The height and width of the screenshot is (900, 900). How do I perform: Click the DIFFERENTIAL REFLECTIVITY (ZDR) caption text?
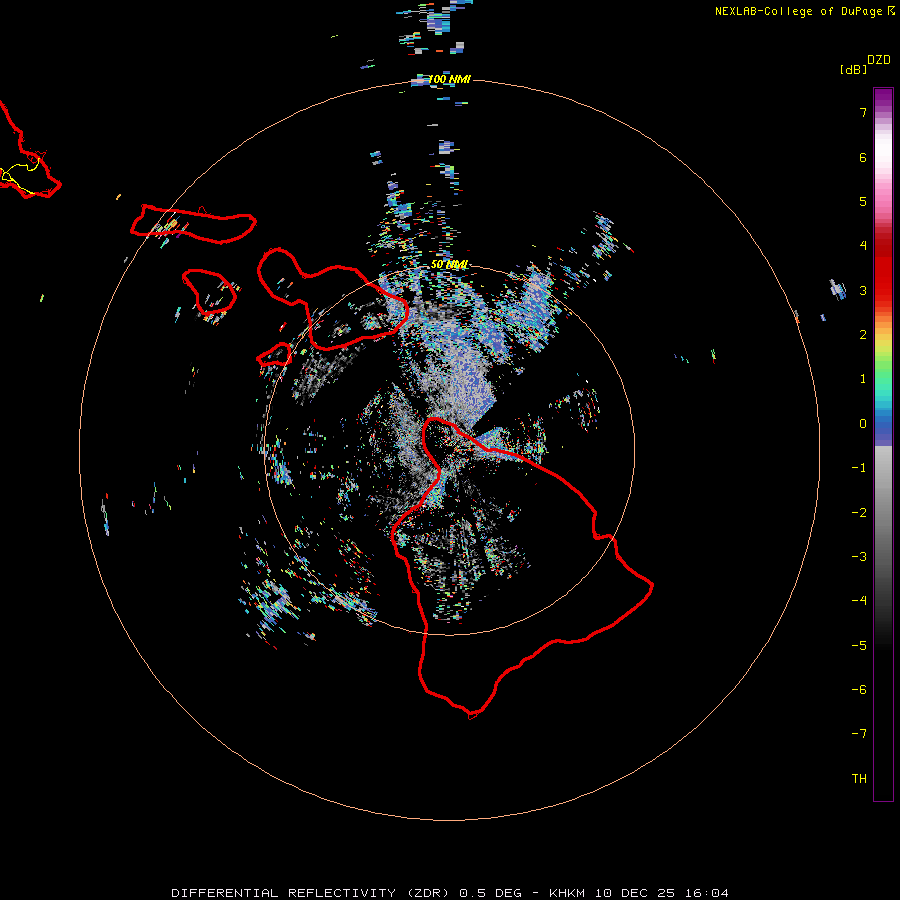313,893
